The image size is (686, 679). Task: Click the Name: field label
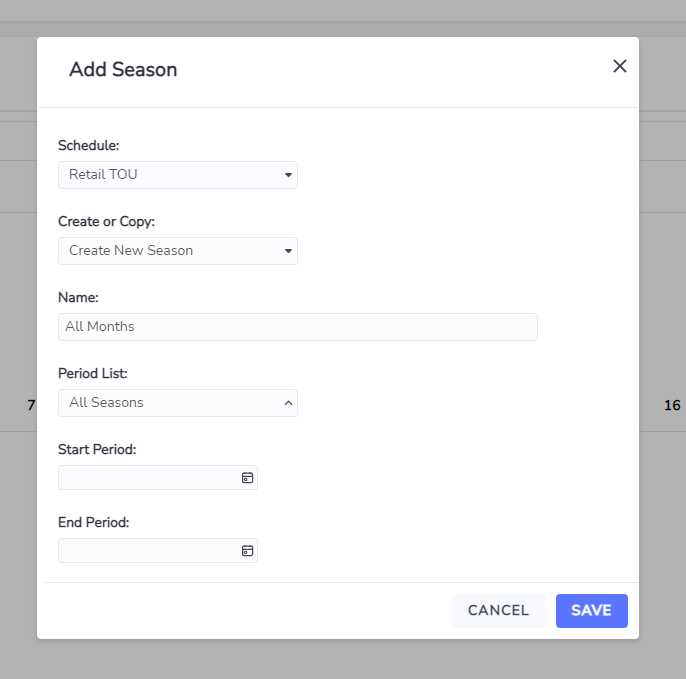[x=78, y=298]
